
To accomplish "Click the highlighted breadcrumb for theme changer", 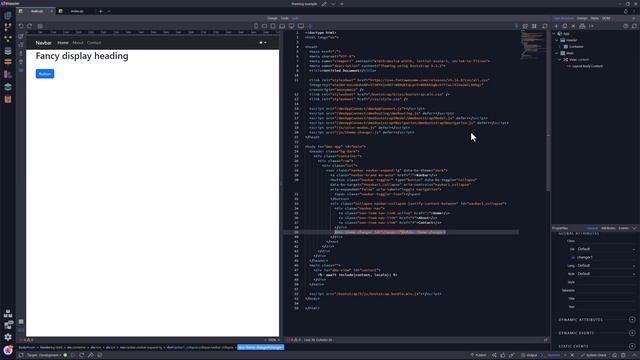I will click(x=260, y=347).
